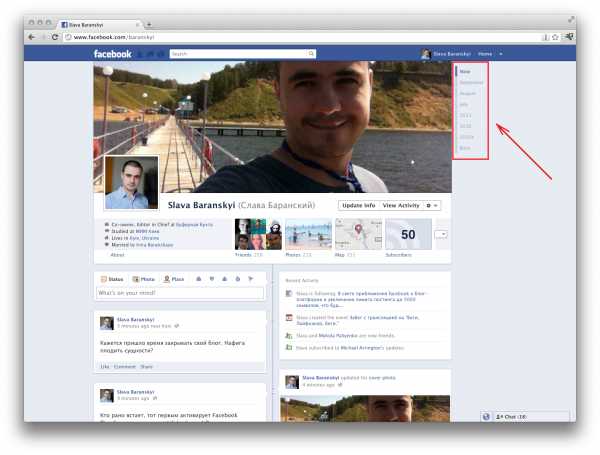Expand more tiles with the arrow after Subscribers
Image resolution: width=600 pixels, height=455 pixels.
tap(441, 235)
